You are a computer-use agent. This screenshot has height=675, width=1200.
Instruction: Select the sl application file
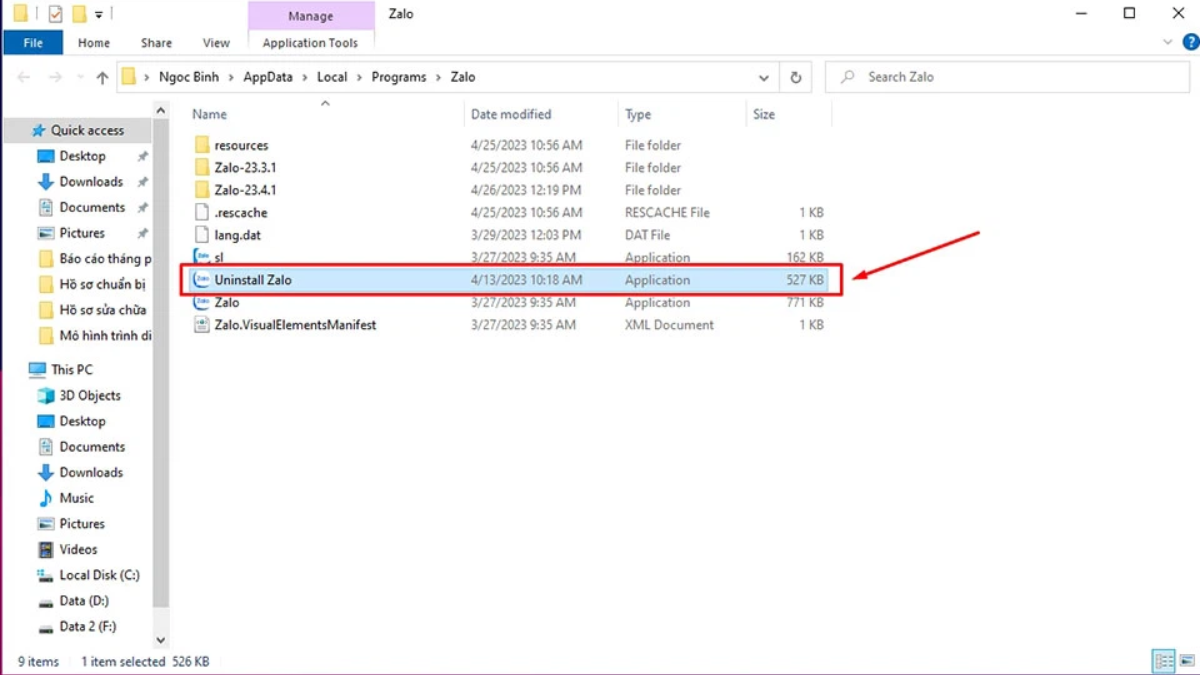coord(219,258)
